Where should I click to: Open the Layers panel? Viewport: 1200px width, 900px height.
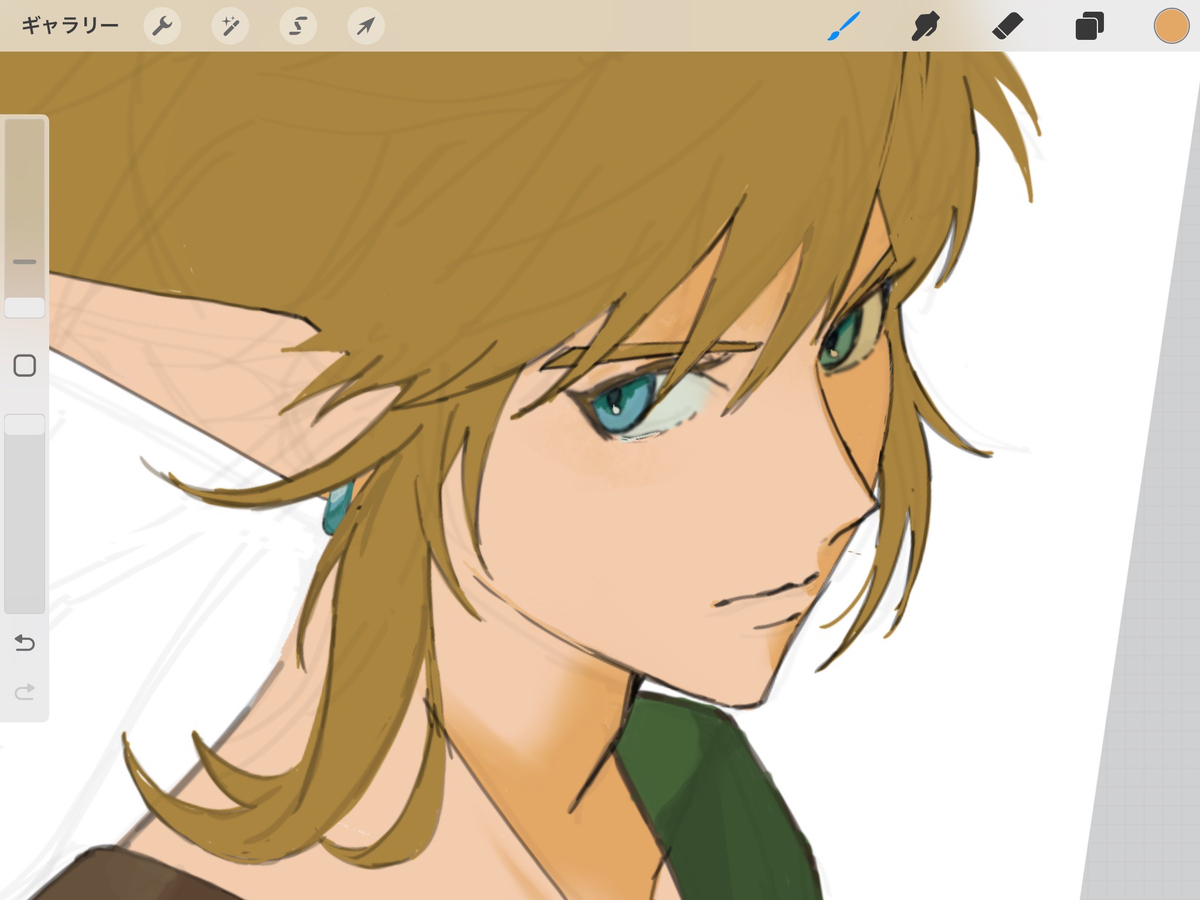(1089, 26)
